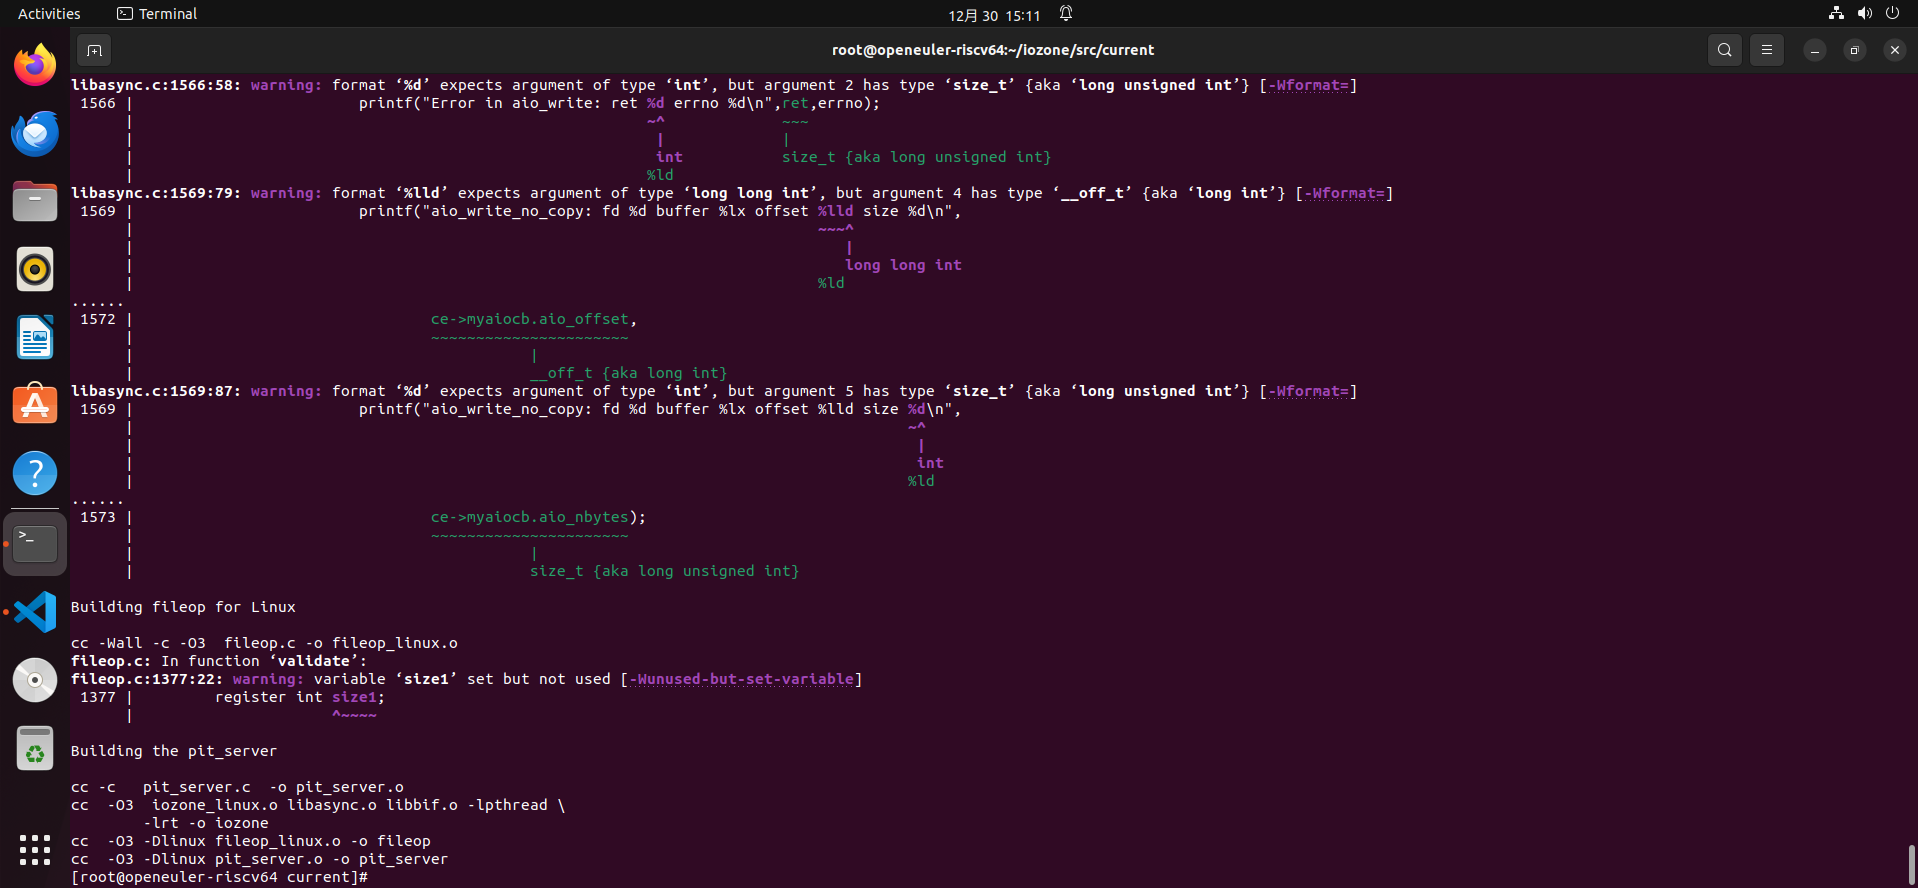Open the terminal hamburger menu

click(1767, 50)
